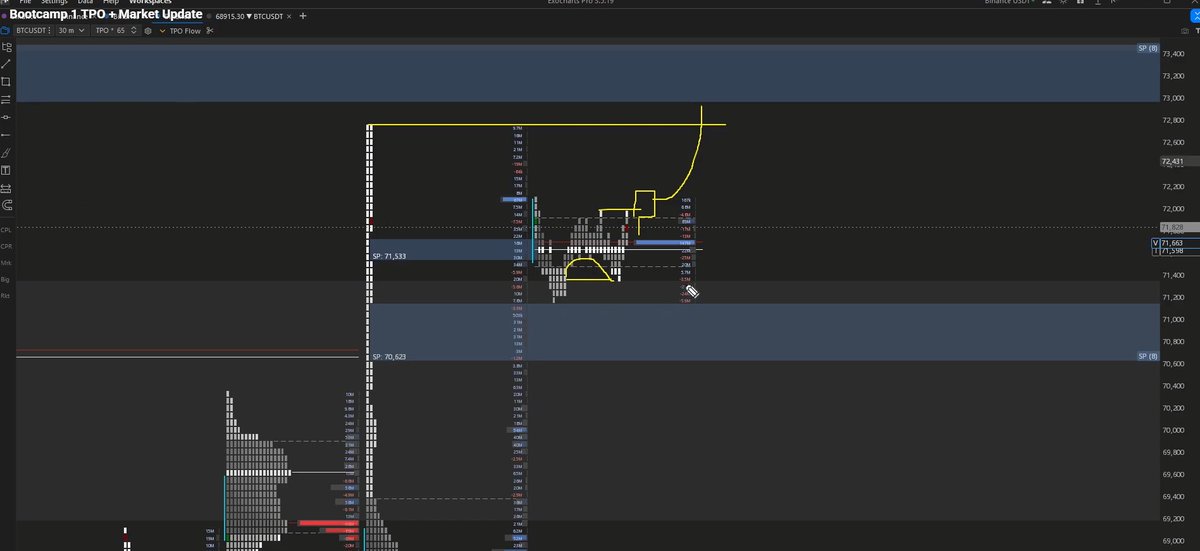
Task: Toggle the CPL sidebar option
Action: point(6,230)
